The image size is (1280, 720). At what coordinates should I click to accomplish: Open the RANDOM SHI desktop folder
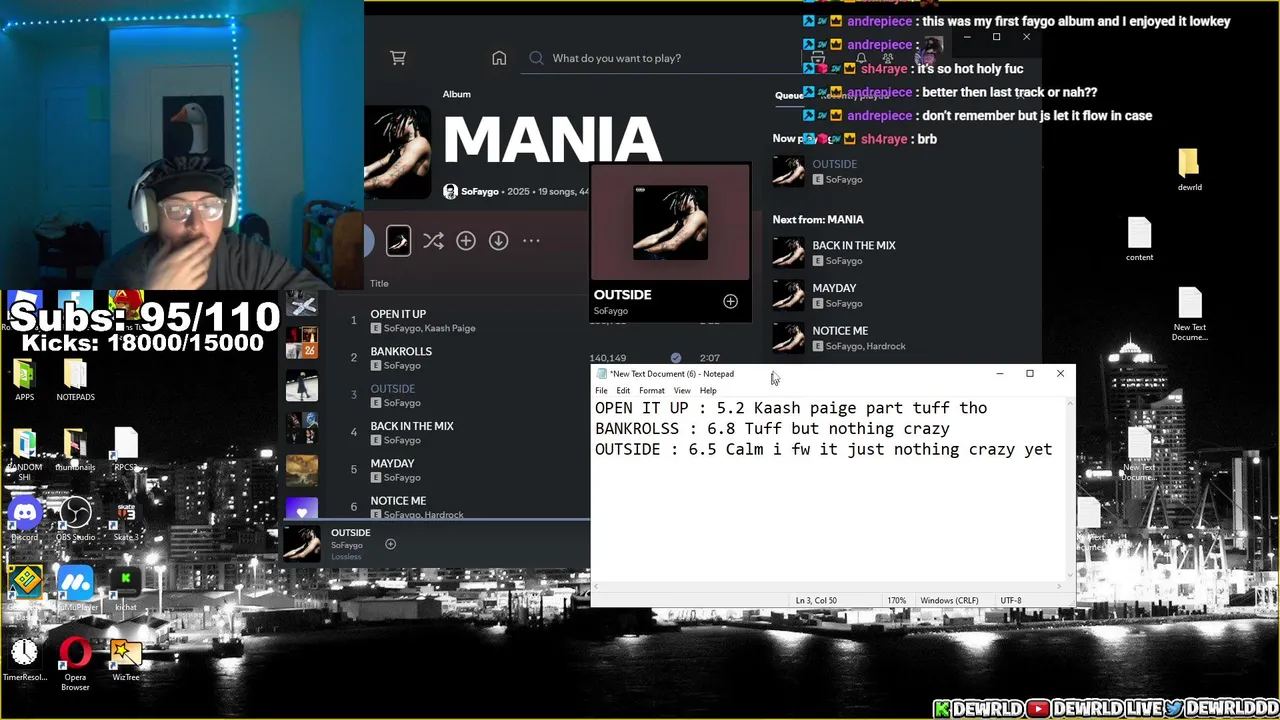coord(24,455)
